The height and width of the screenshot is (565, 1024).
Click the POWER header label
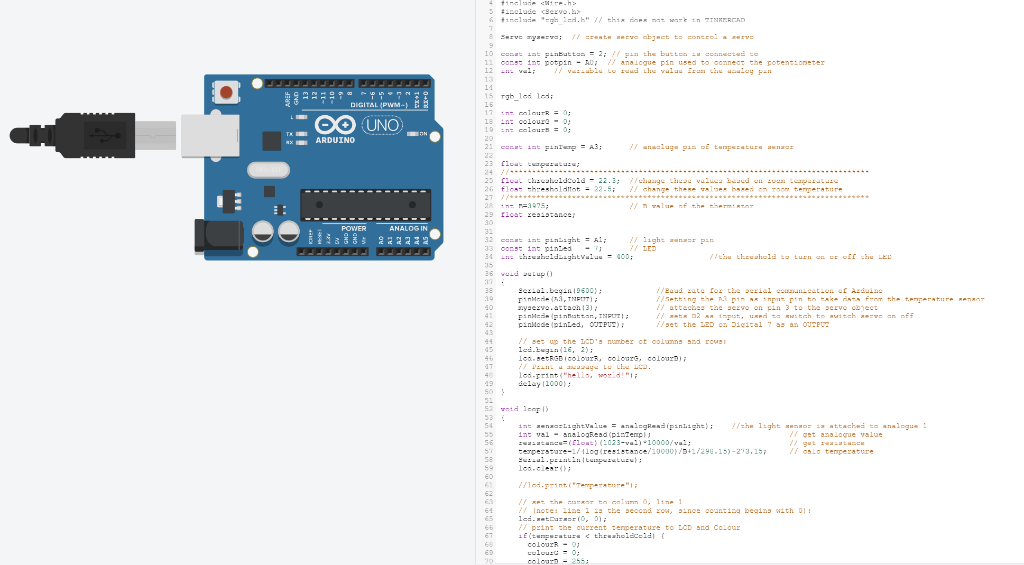(353, 228)
